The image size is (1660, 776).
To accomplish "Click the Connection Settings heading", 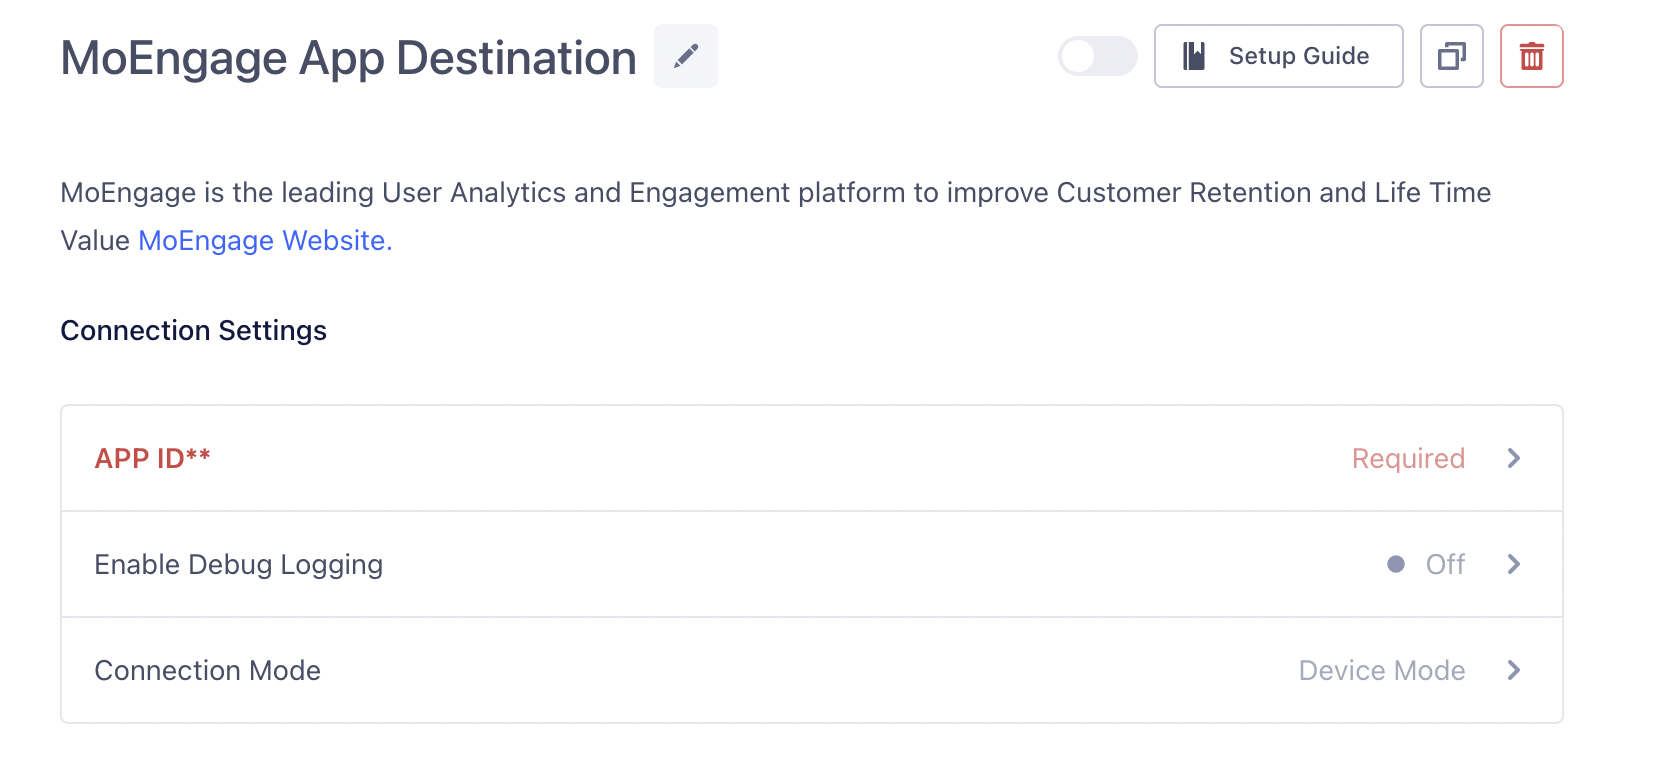I will [x=193, y=331].
